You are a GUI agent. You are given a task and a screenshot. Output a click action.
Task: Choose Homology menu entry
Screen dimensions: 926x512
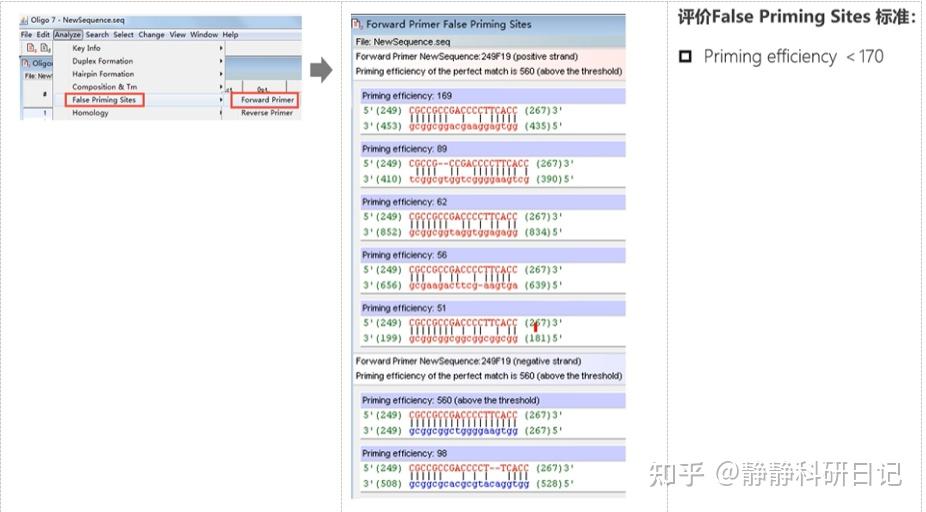[90, 113]
